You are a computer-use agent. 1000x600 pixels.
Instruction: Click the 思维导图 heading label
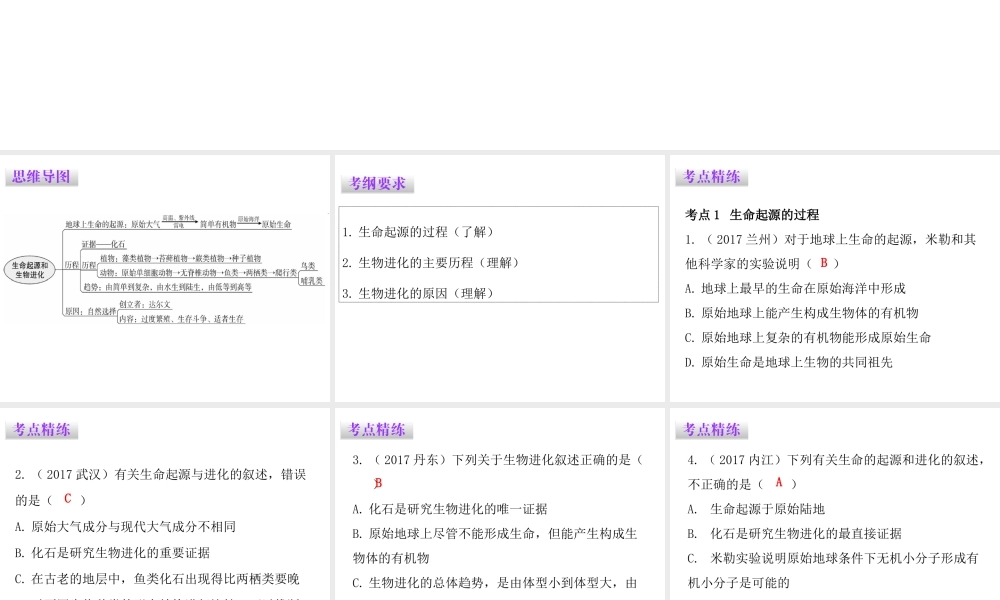(x=41, y=177)
